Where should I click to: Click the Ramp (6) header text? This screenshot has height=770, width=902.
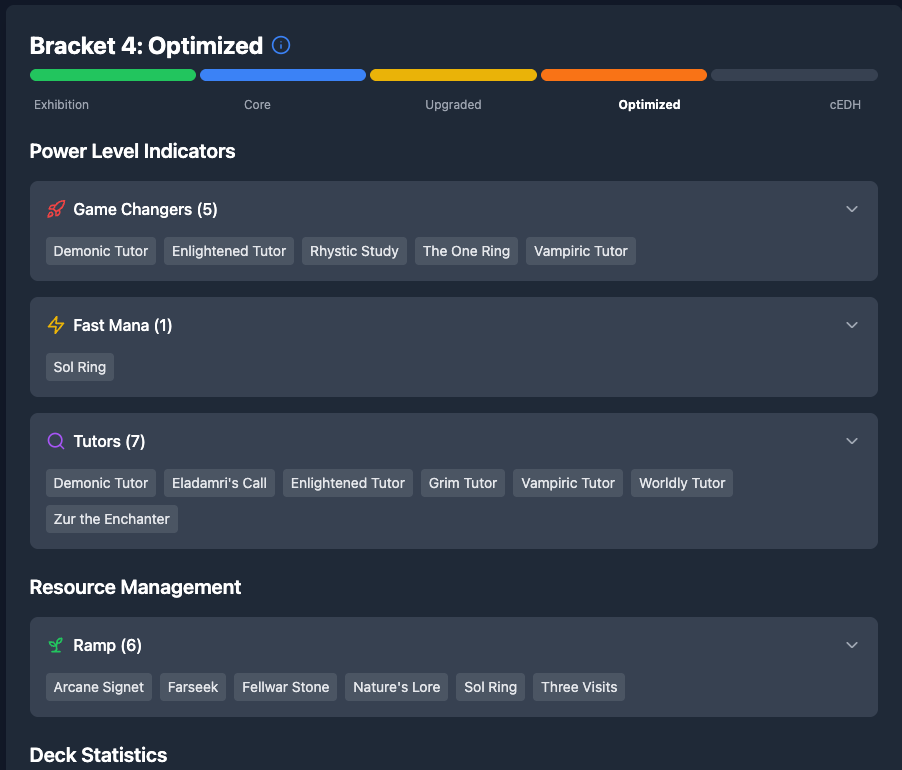click(108, 645)
